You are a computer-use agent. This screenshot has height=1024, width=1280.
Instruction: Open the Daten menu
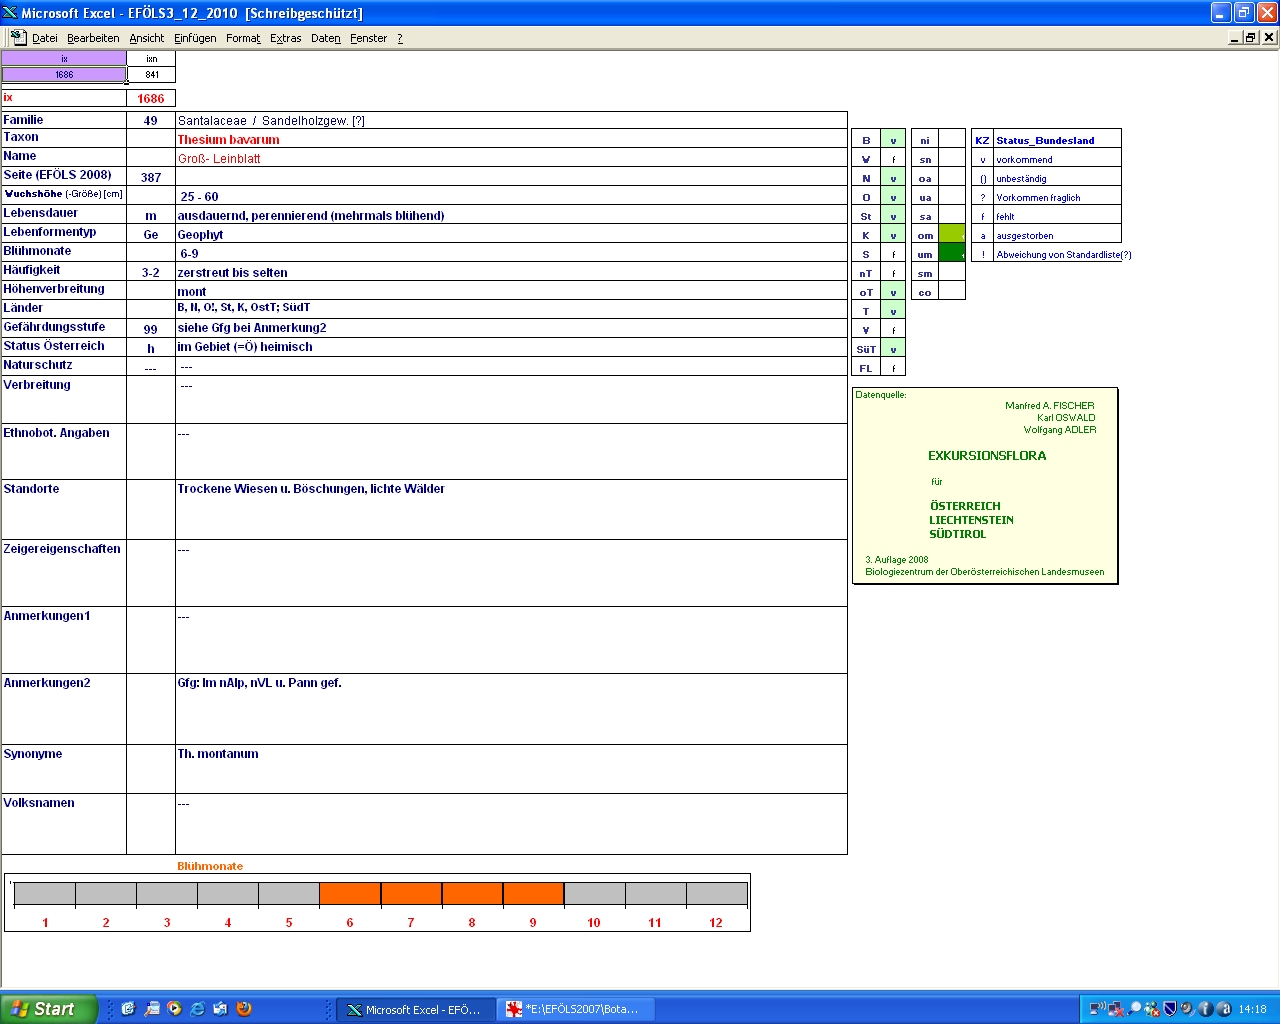326,38
